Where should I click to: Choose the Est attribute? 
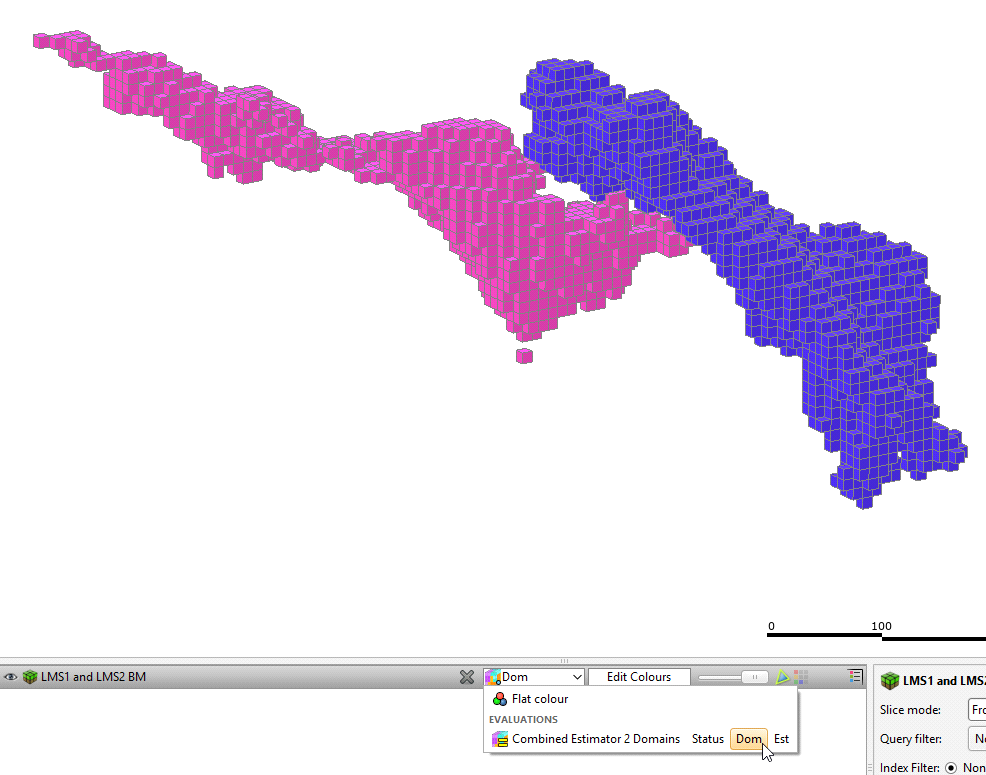(781, 739)
